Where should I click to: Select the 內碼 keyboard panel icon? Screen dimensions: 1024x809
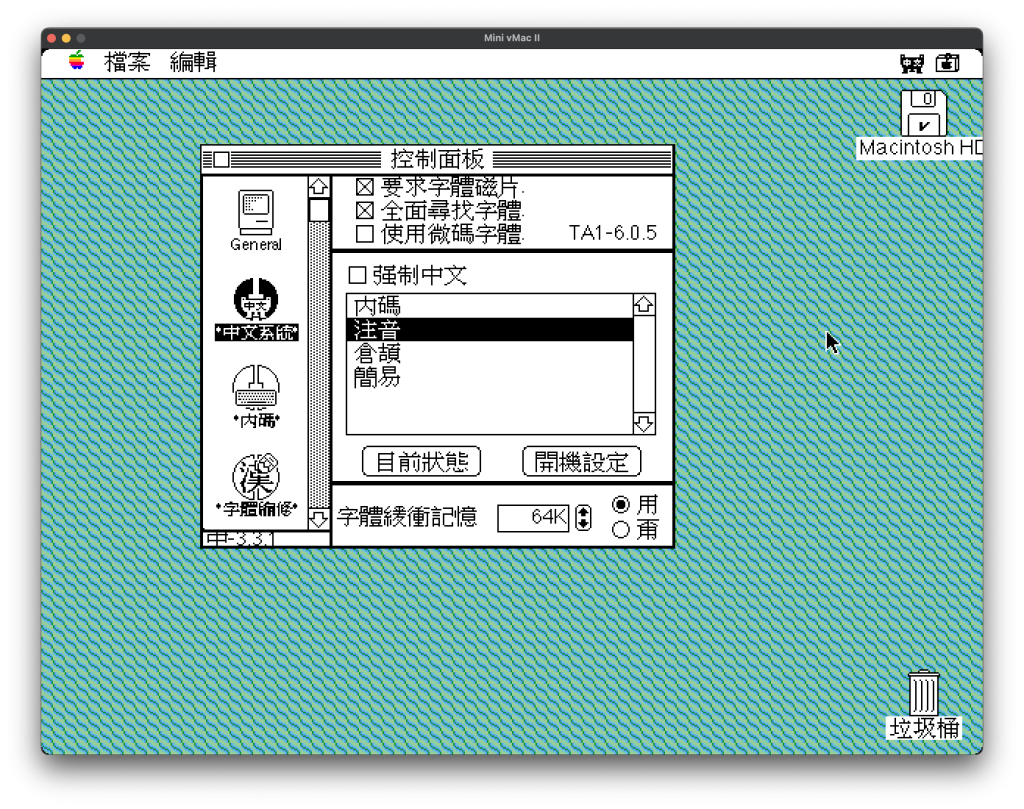tap(256, 387)
